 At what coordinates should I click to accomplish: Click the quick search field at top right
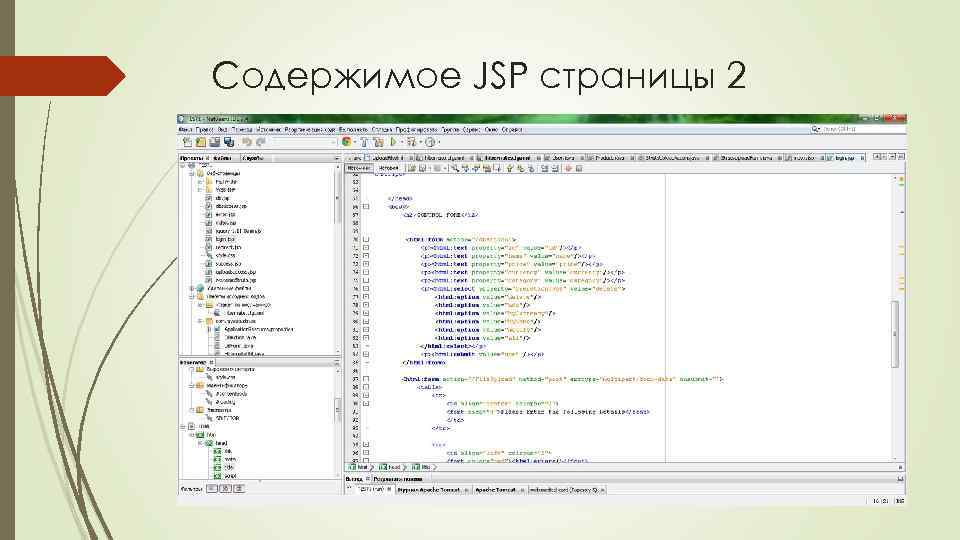click(x=858, y=130)
